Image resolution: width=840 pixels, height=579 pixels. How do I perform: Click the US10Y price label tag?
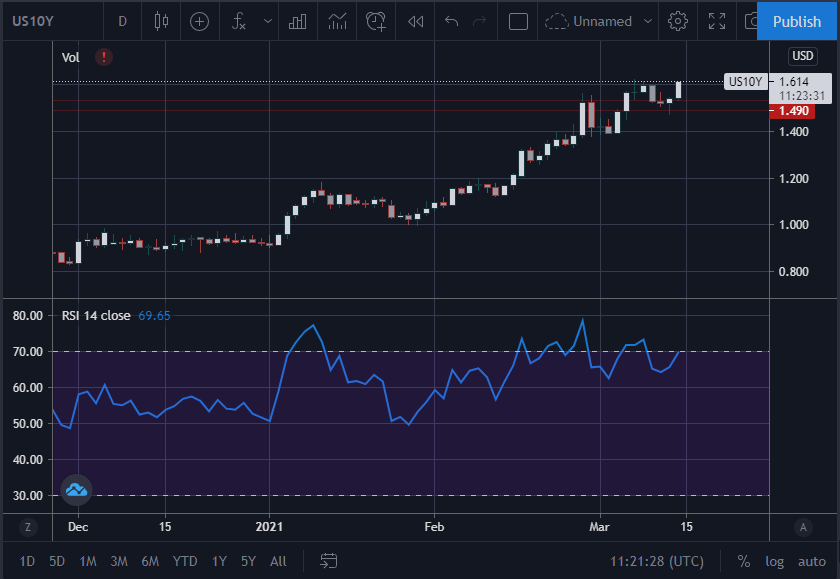pos(745,81)
